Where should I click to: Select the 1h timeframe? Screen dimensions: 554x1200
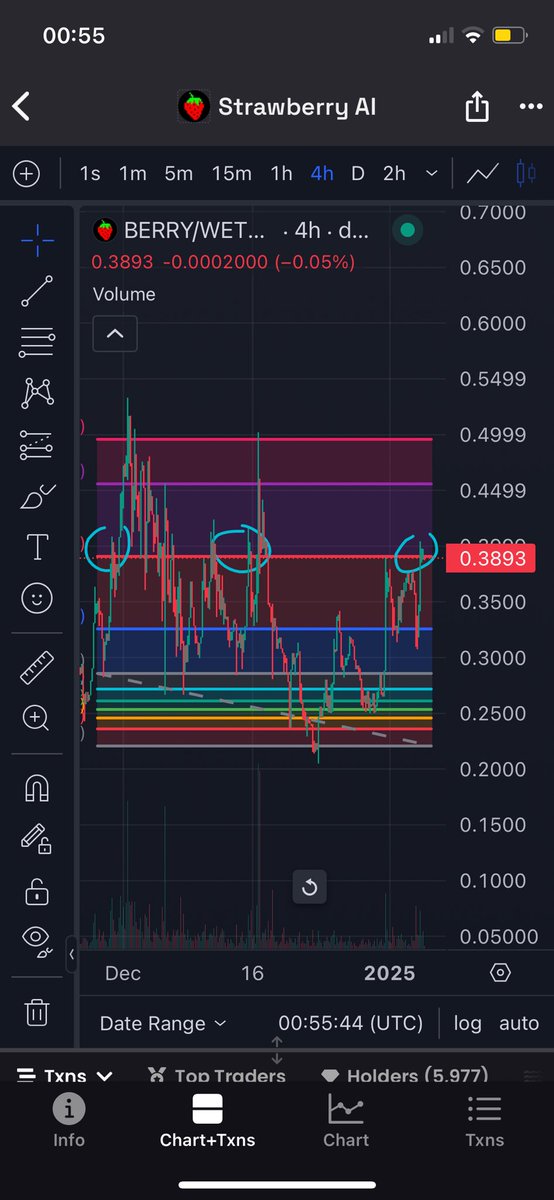281,173
